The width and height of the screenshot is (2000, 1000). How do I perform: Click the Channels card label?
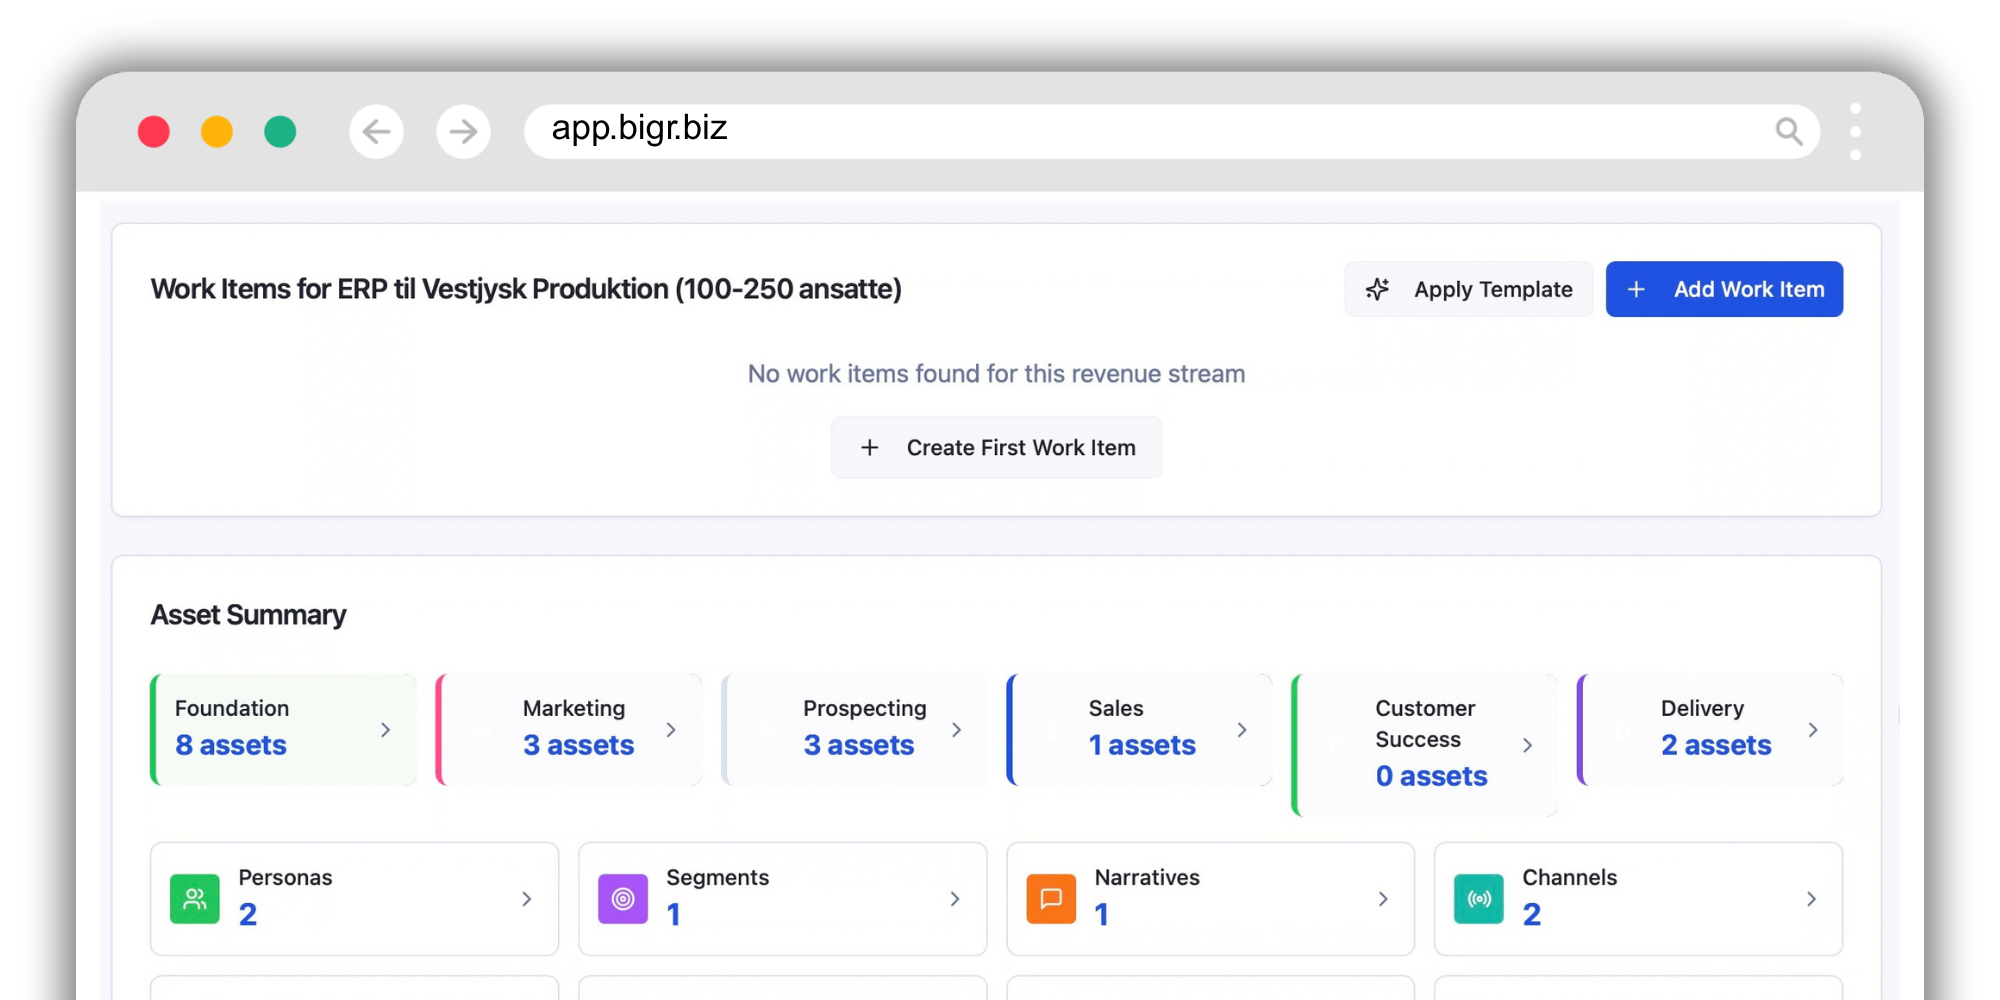pos(1569,877)
